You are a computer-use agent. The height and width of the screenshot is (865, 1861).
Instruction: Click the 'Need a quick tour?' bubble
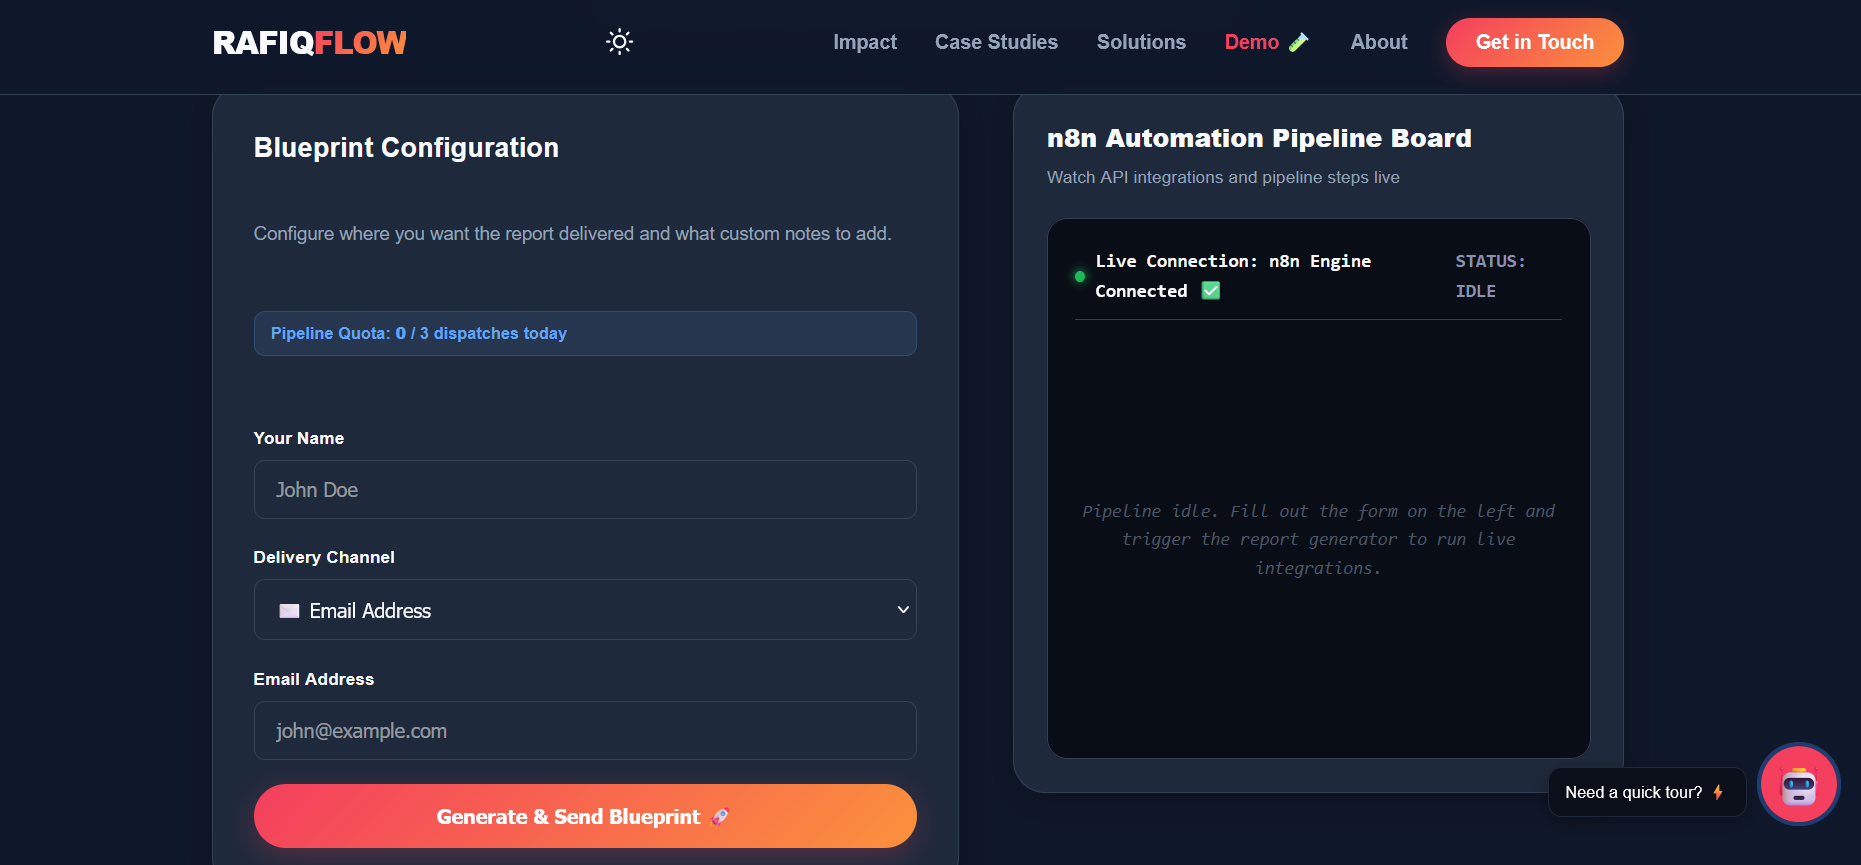tap(1646, 792)
